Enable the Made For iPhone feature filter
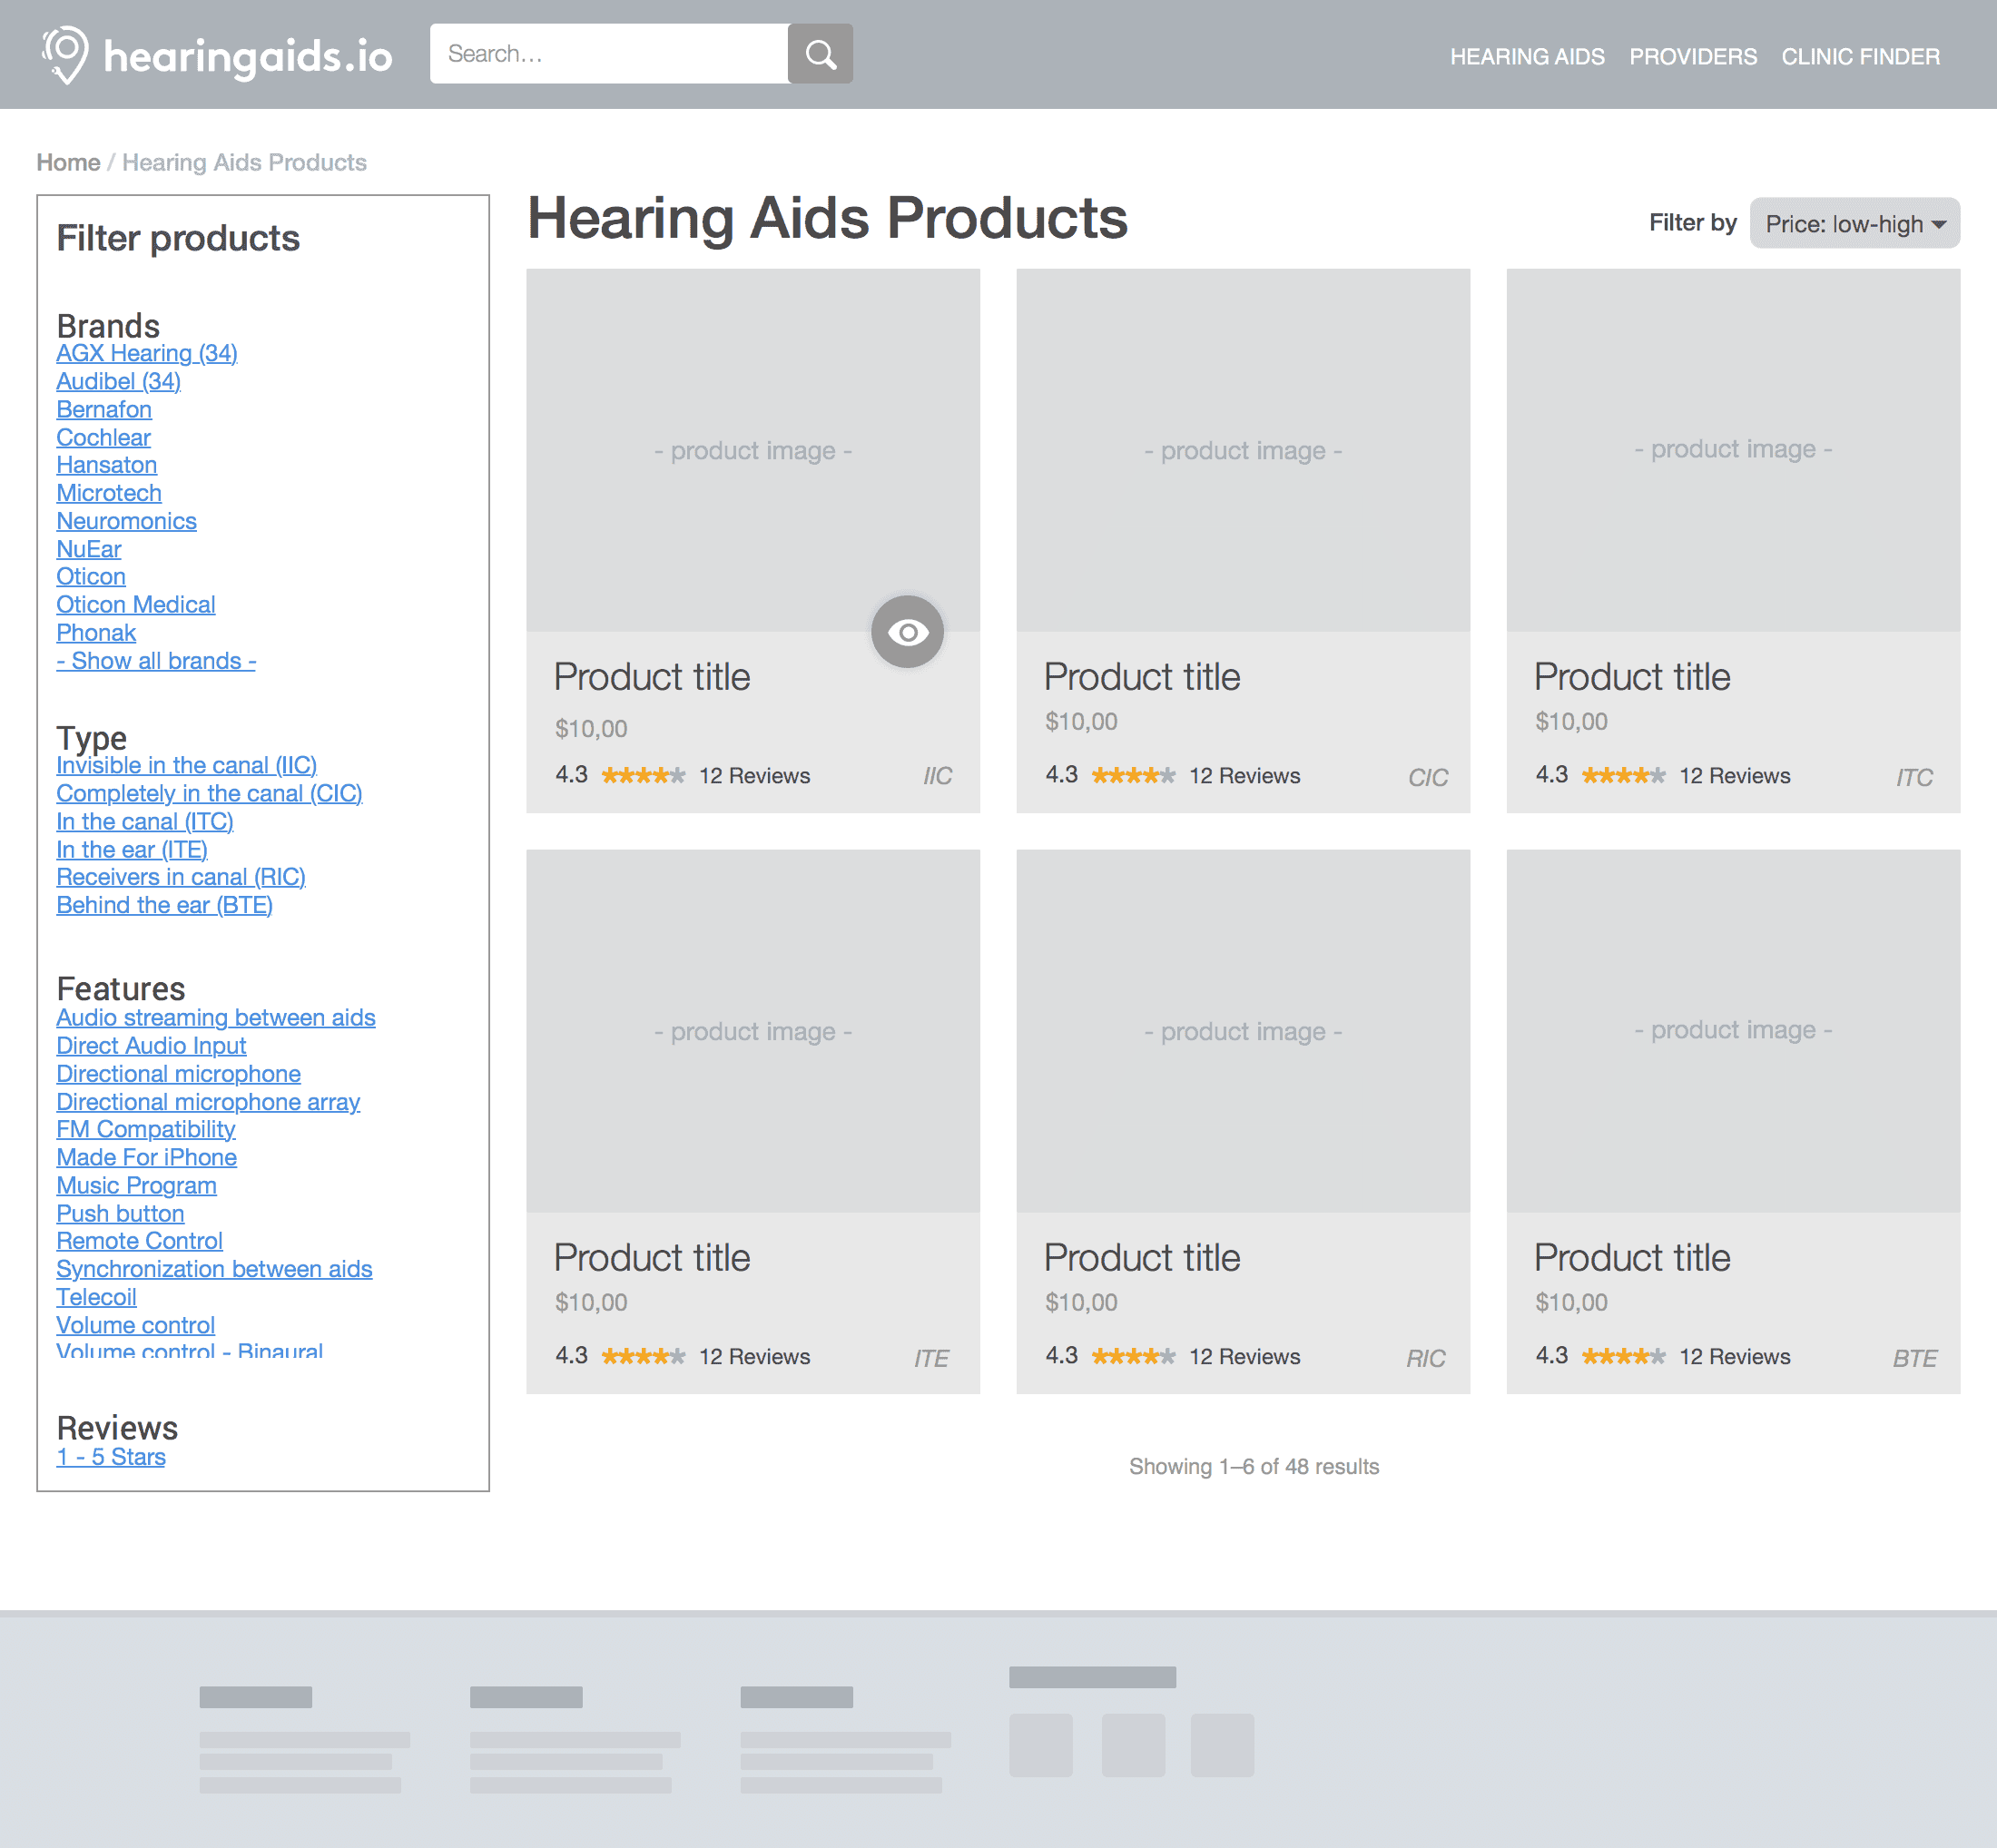The image size is (1997, 1848). [146, 1157]
